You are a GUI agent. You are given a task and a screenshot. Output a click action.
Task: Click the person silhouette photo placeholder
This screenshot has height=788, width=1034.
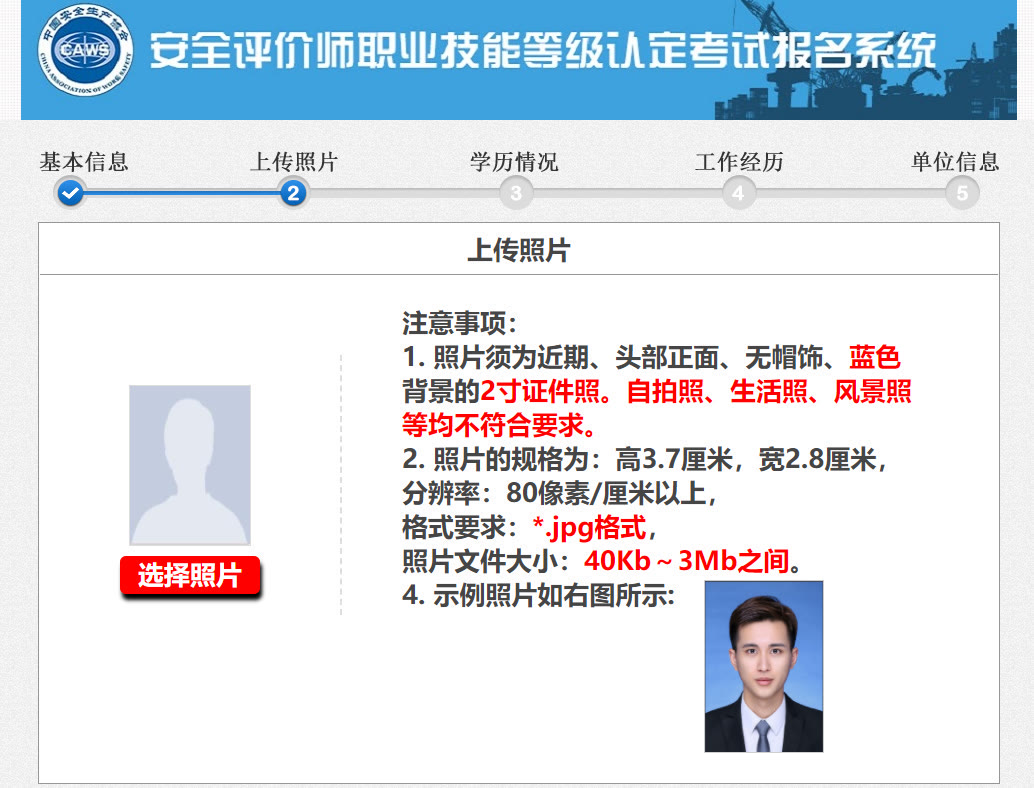(x=192, y=462)
